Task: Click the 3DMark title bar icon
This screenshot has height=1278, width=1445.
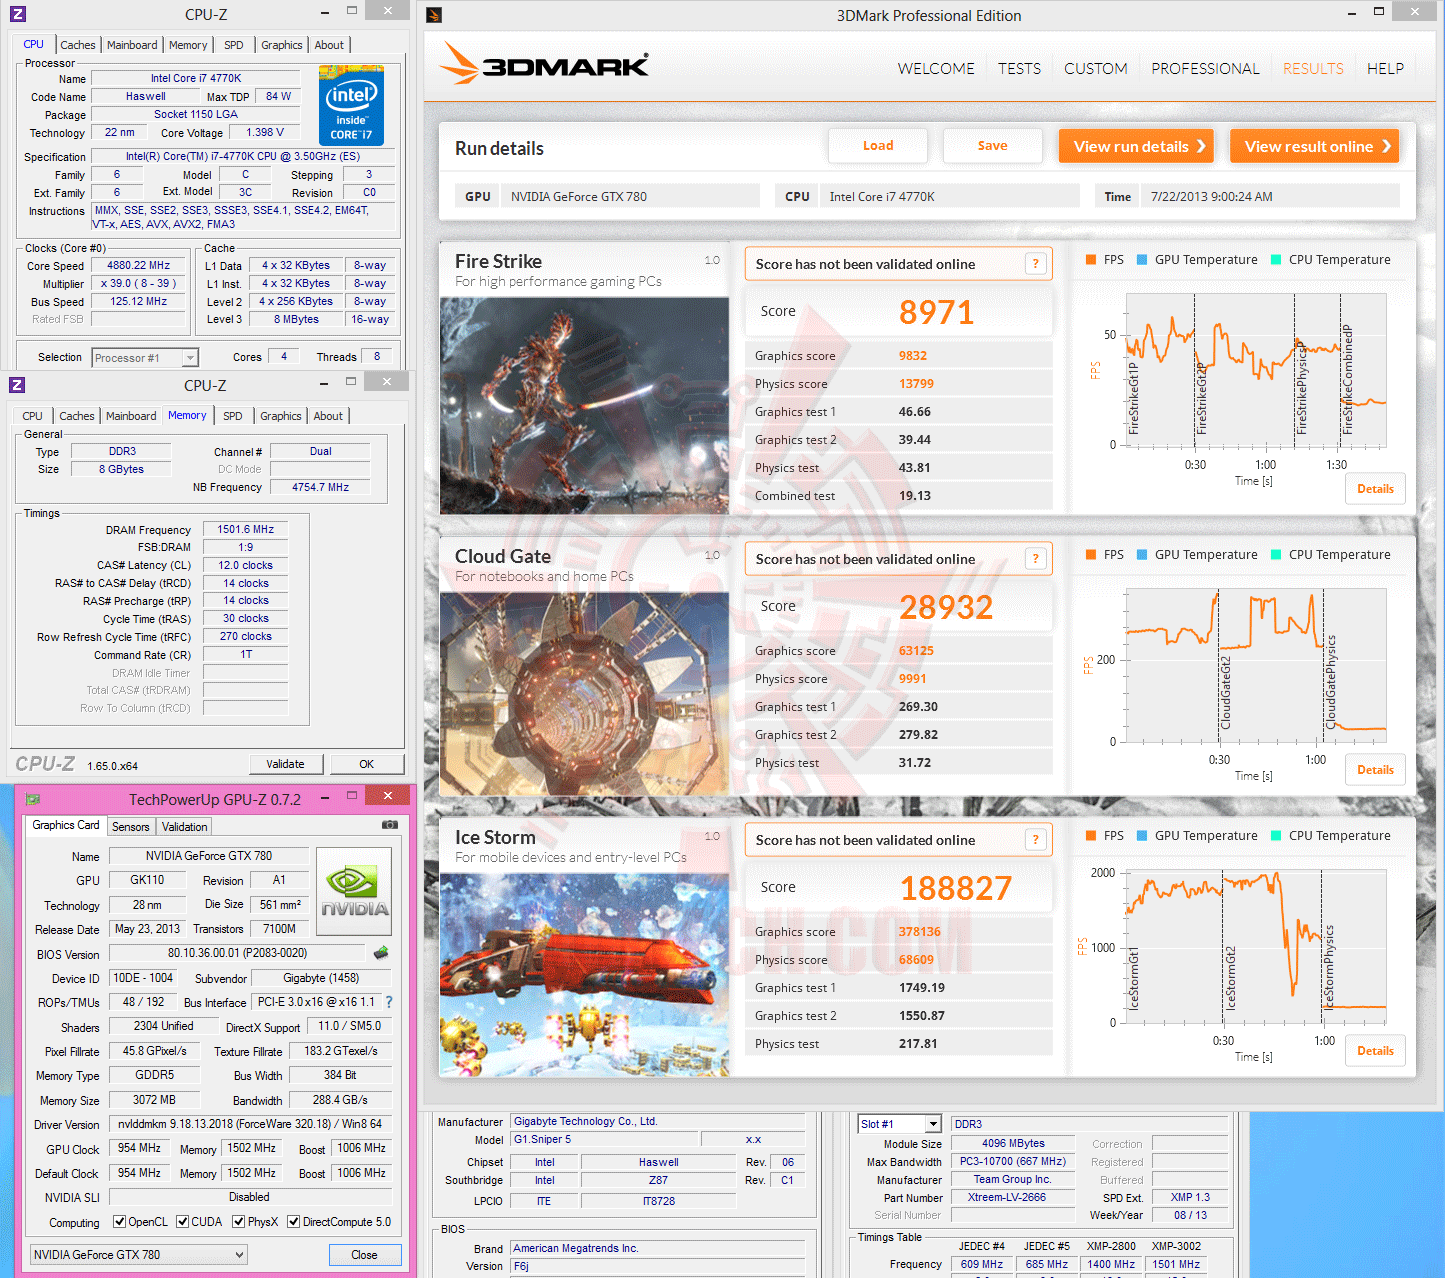Action: coord(434,15)
